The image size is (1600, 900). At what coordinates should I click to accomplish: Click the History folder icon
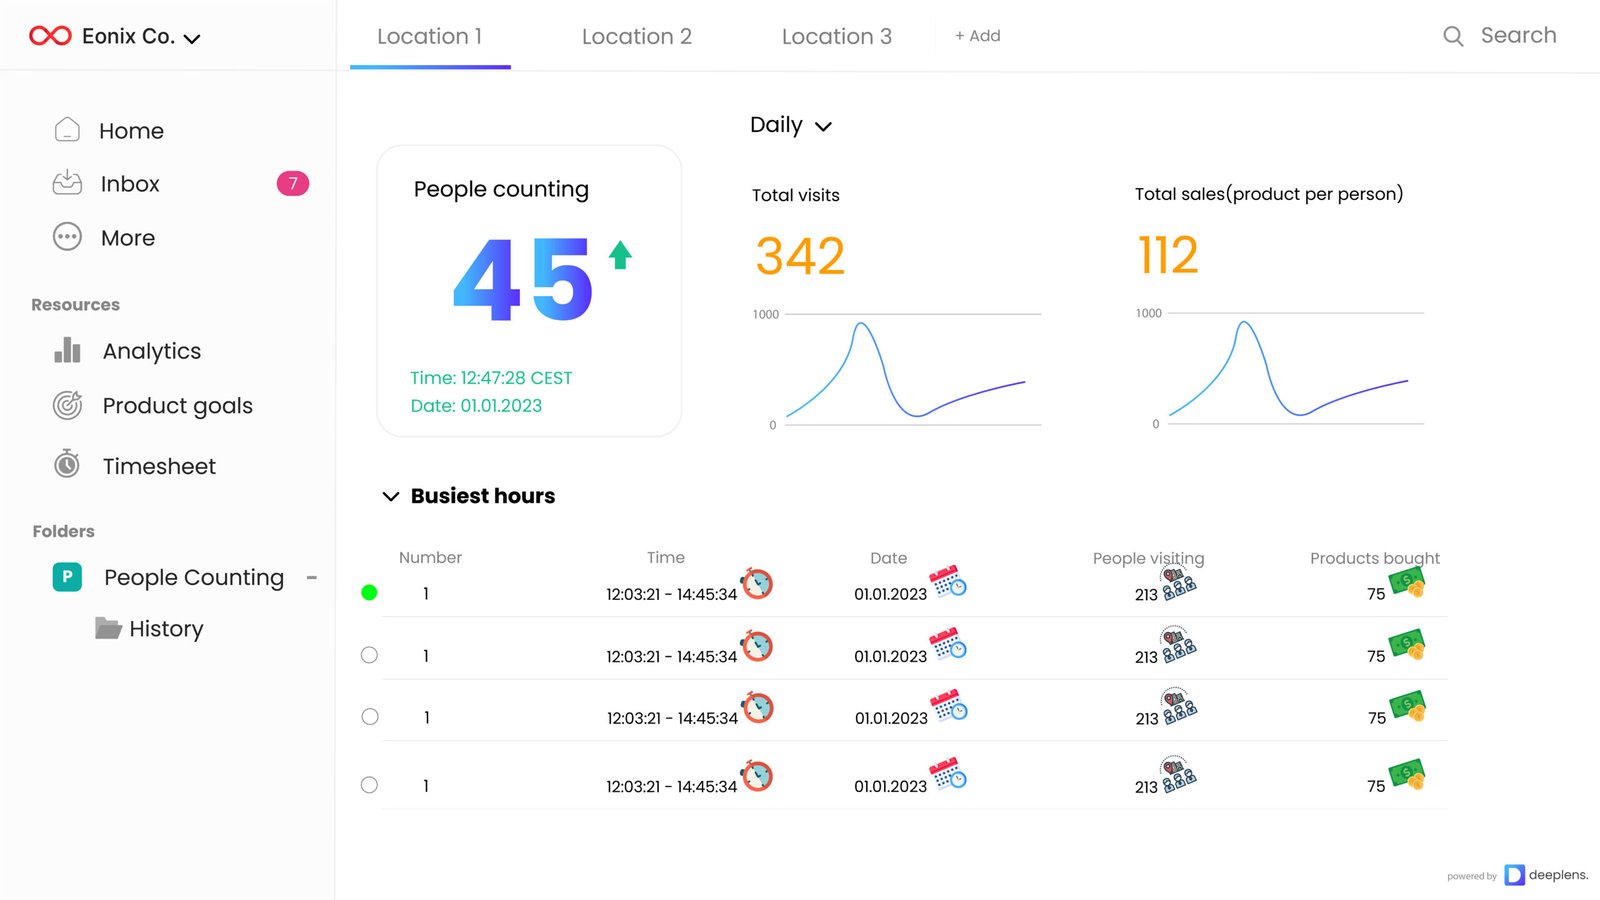point(108,628)
